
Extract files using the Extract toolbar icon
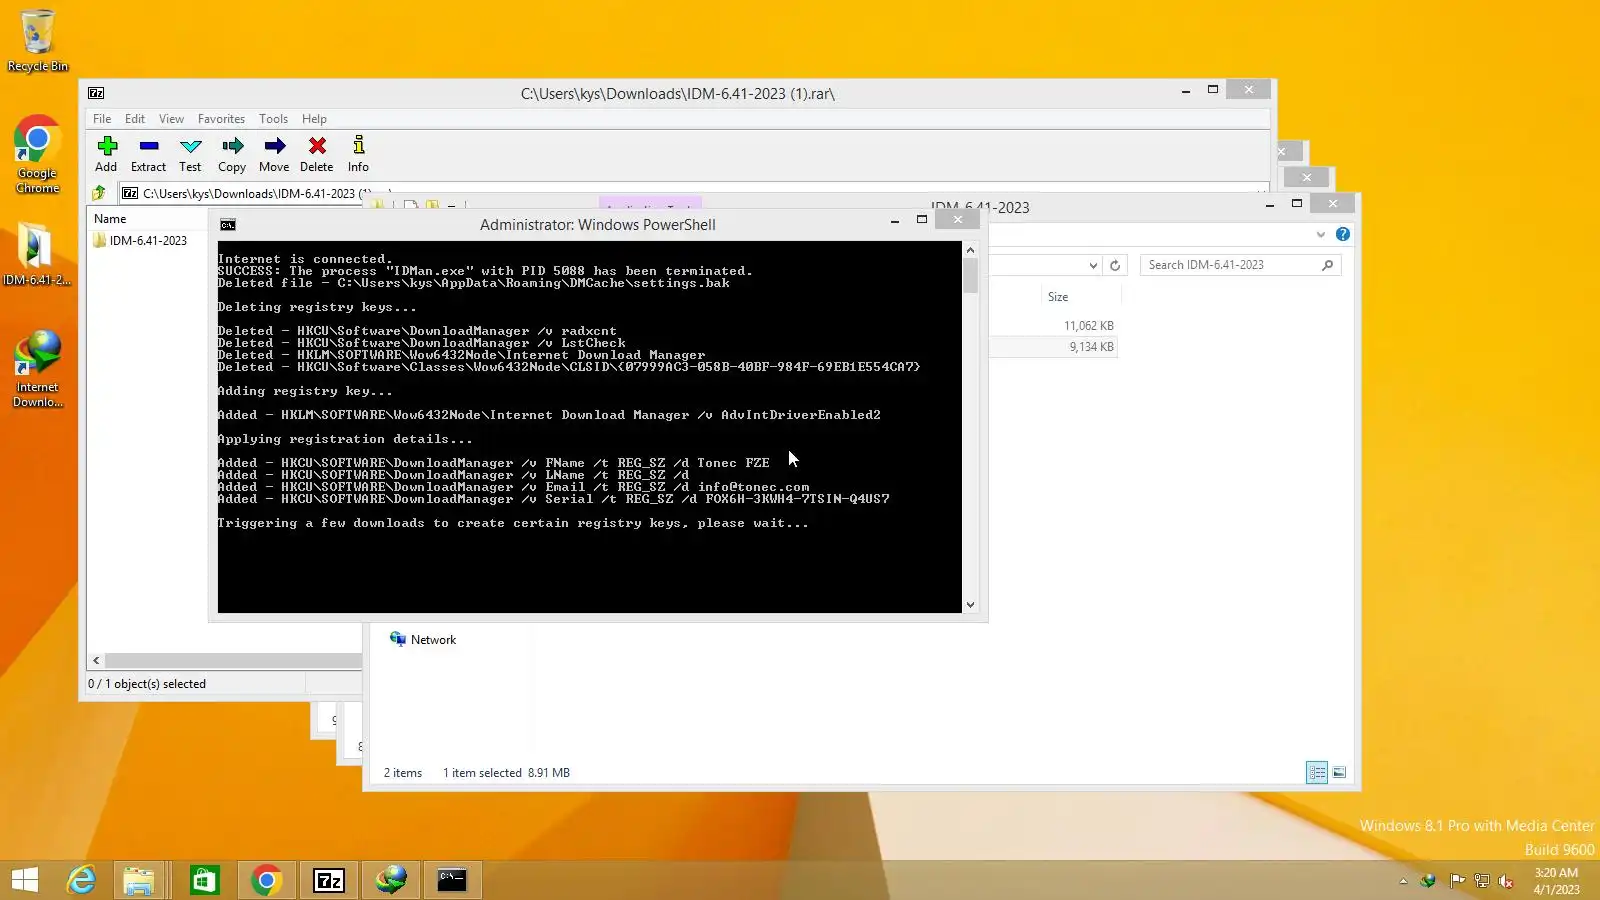pyautogui.click(x=149, y=154)
